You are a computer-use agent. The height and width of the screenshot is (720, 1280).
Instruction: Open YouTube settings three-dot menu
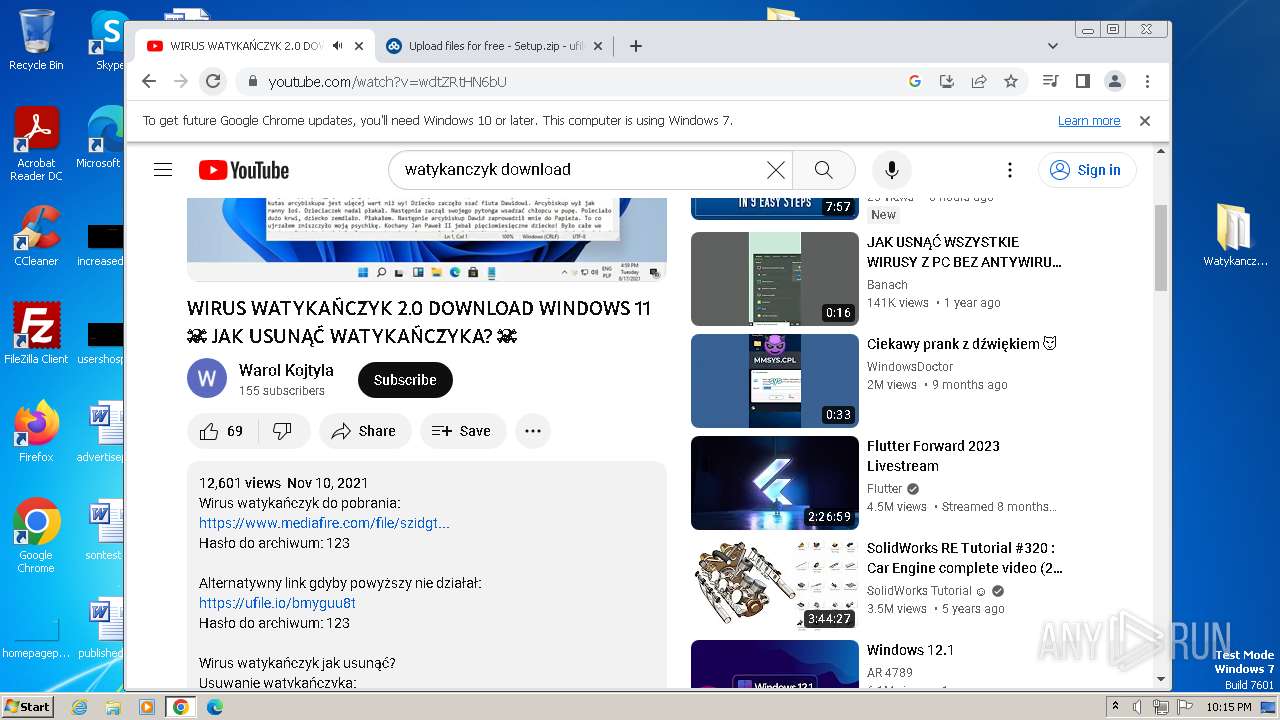[x=1010, y=170]
